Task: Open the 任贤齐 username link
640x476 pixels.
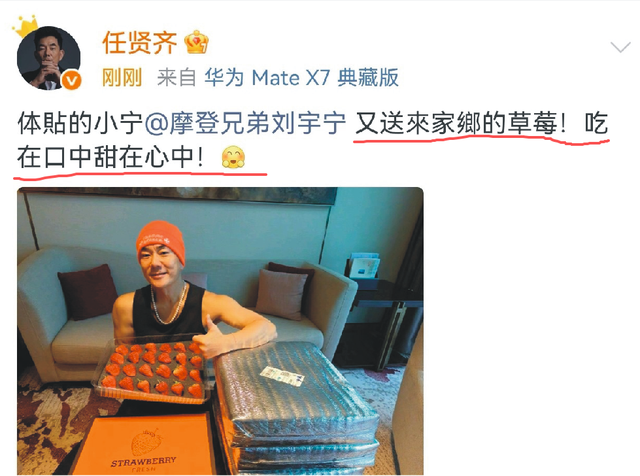Action: [140, 42]
